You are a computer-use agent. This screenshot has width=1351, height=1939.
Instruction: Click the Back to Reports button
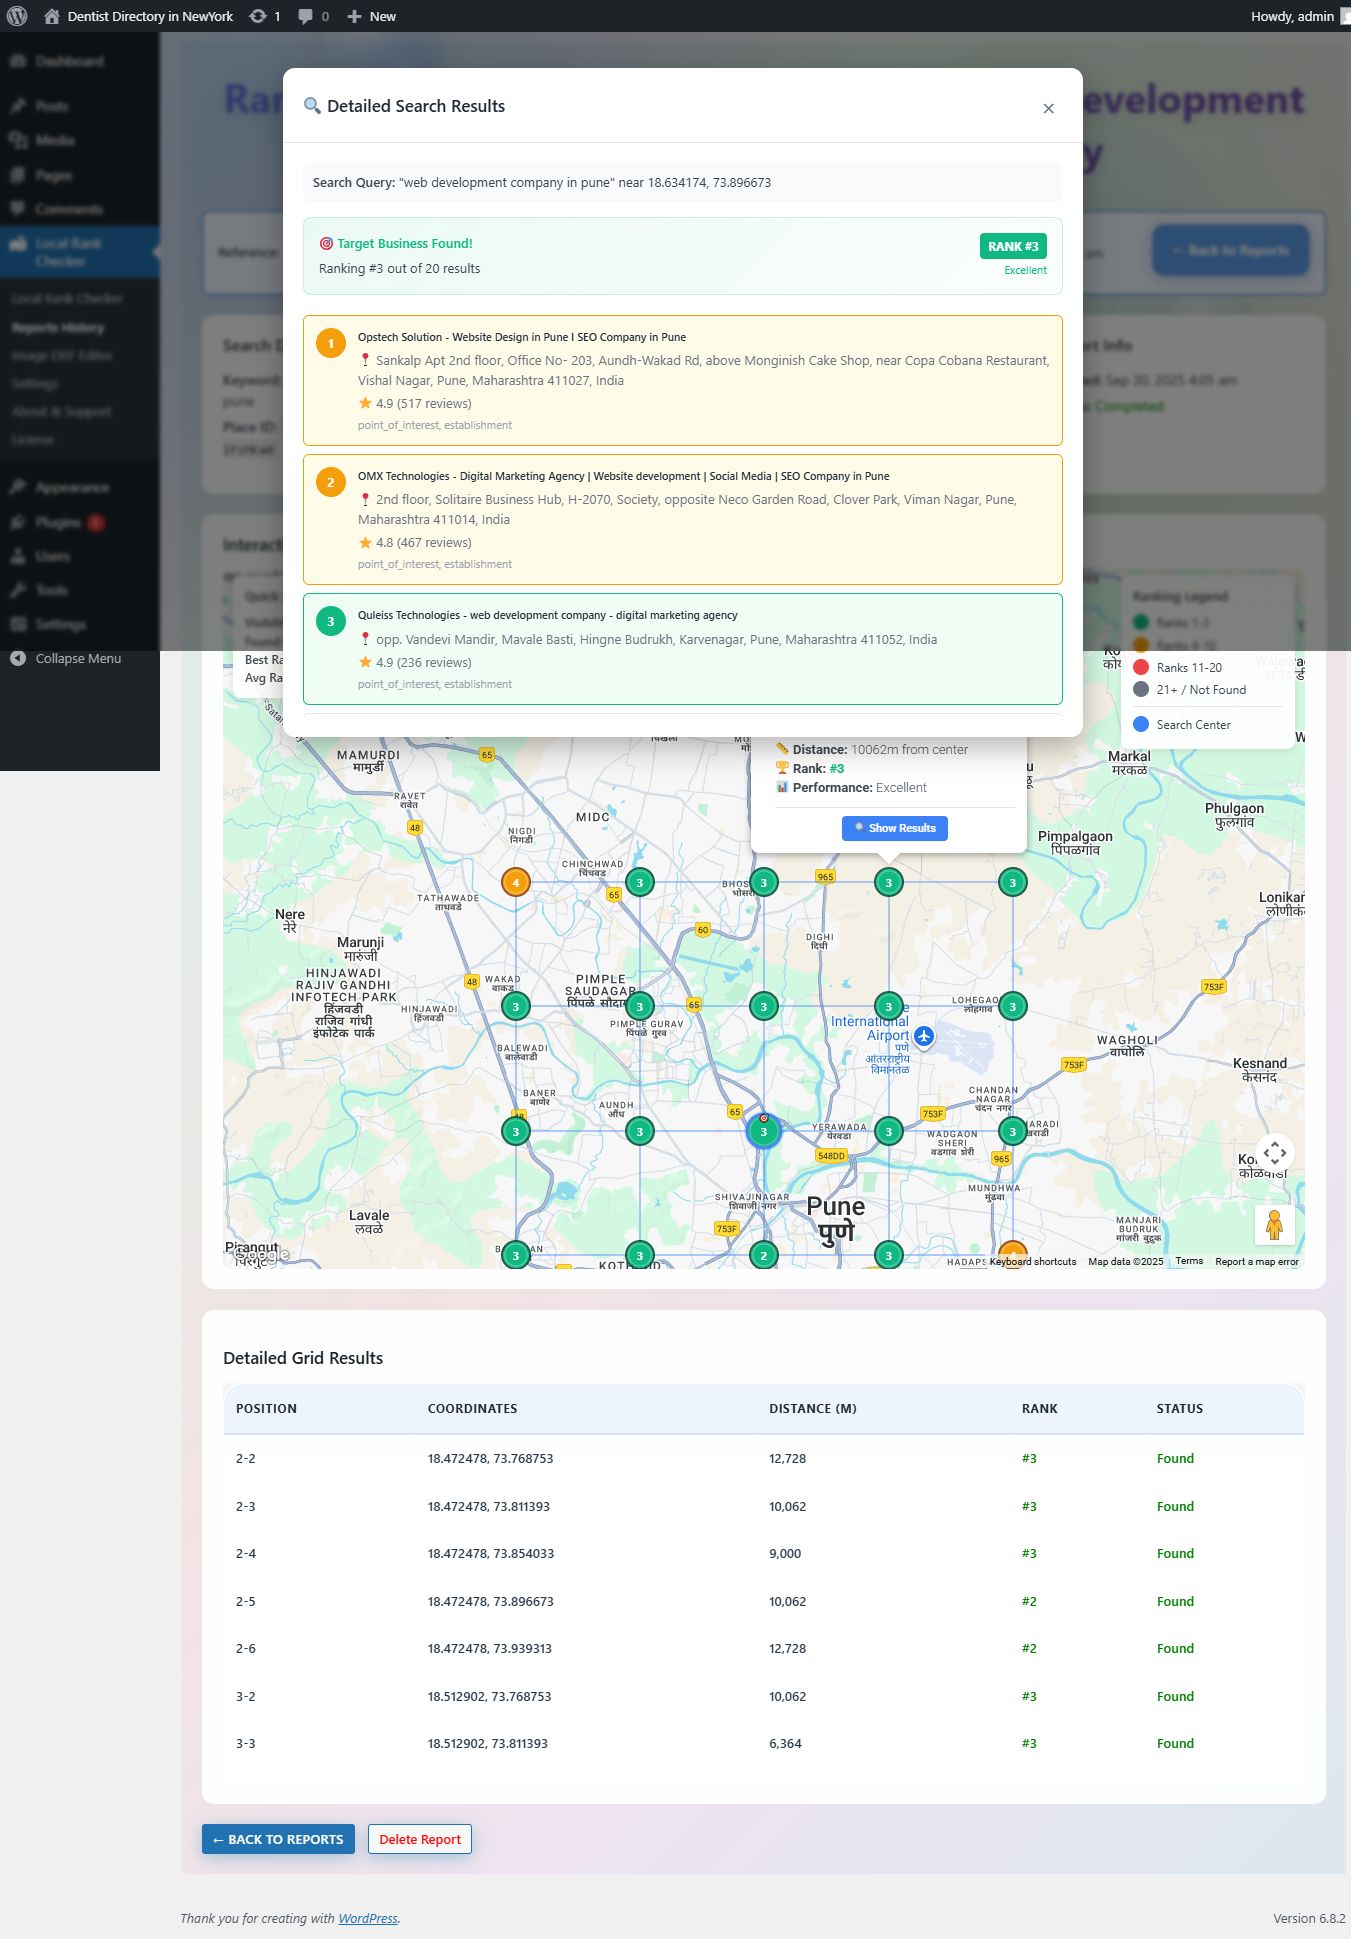(x=278, y=1839)
